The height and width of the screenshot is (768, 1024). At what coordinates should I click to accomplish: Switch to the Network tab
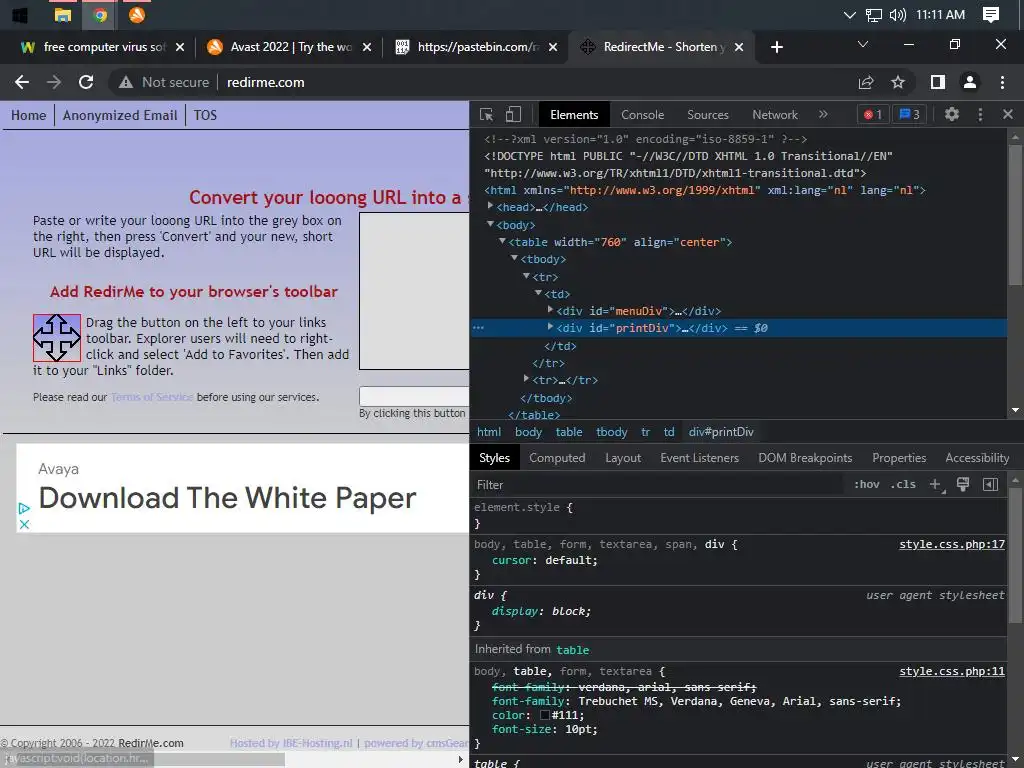[x=775, y=115]
